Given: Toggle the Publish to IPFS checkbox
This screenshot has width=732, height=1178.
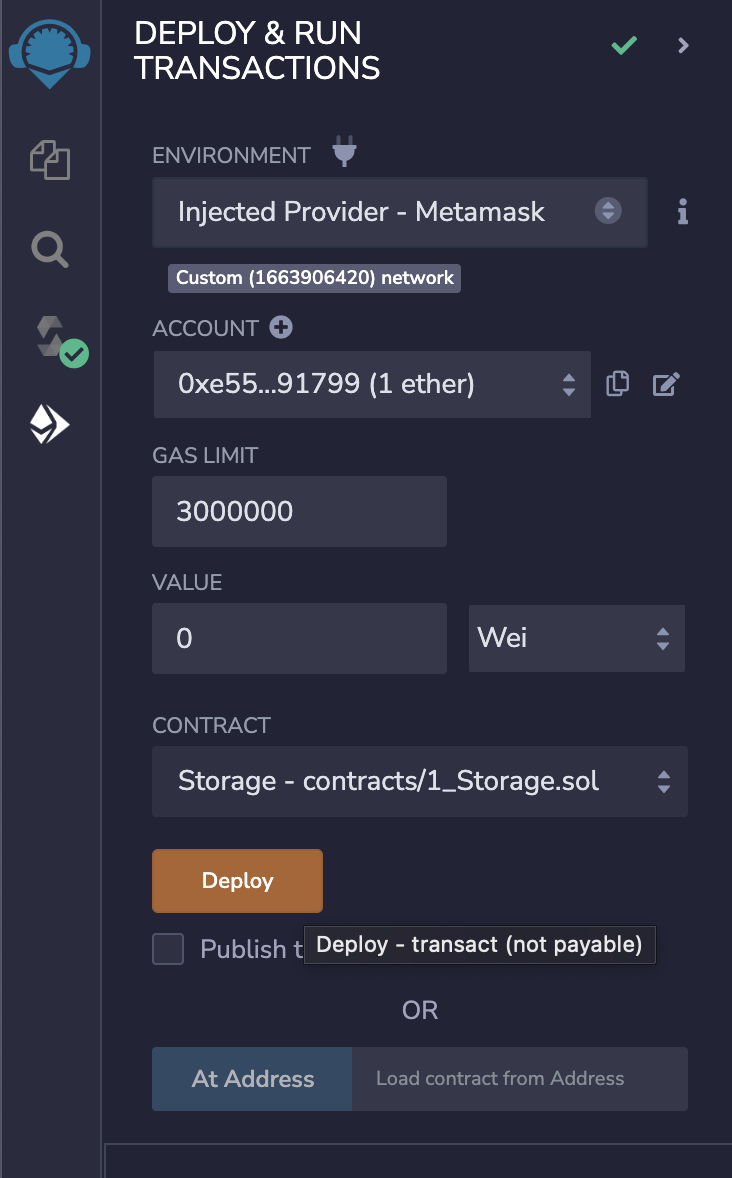Looking at the screenshot, I should coord(168,949).
